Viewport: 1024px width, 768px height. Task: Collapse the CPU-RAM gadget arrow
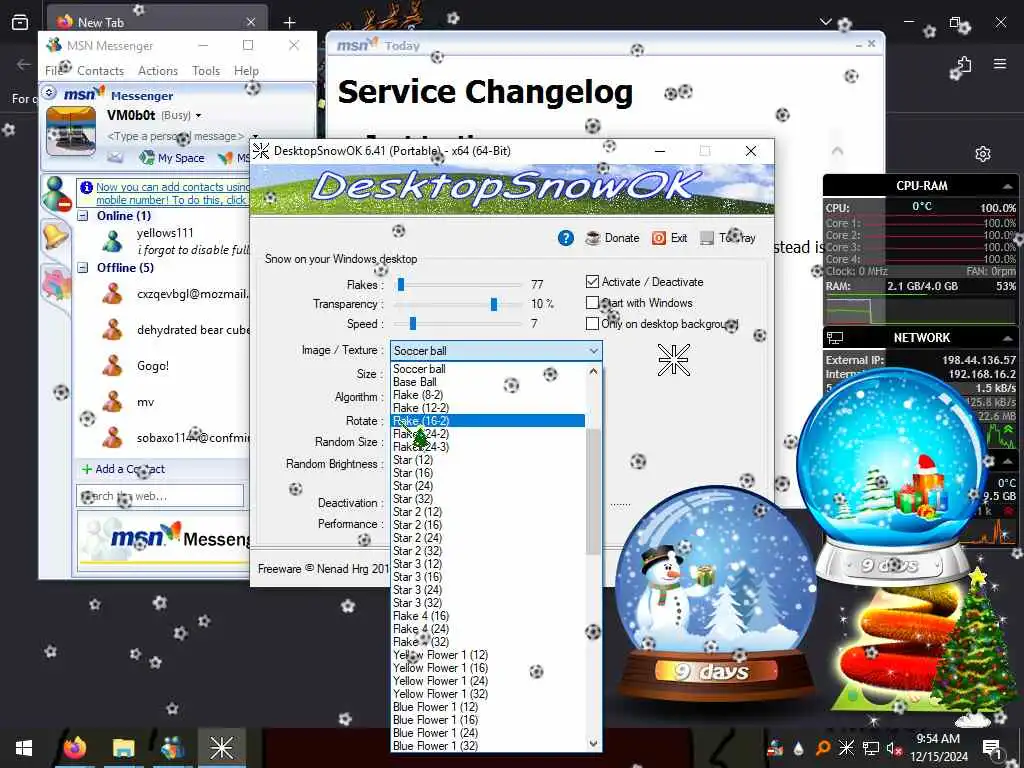(x=1008, y=186)
